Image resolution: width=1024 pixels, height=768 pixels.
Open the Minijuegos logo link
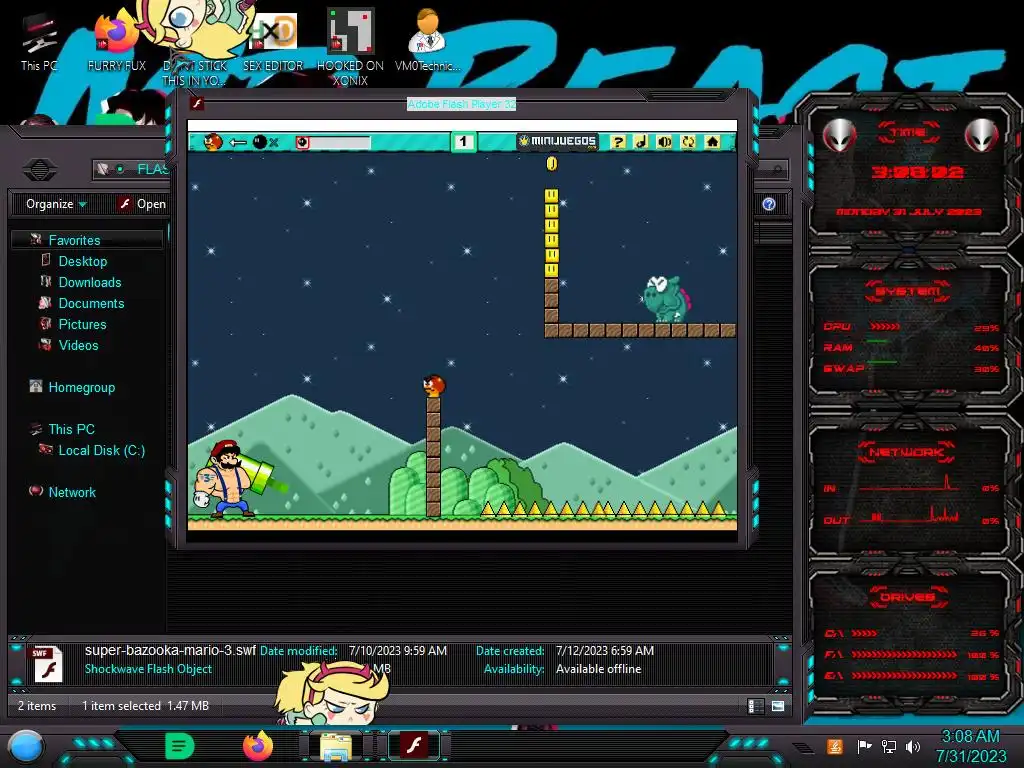(x=557, y=141)
